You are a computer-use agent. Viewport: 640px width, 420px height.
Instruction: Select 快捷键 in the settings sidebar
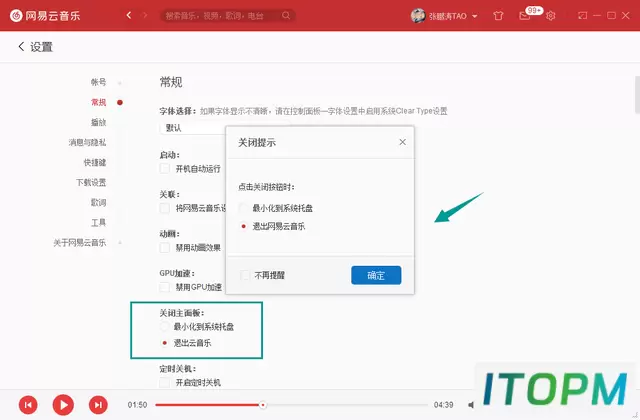(x=95, y=162)
